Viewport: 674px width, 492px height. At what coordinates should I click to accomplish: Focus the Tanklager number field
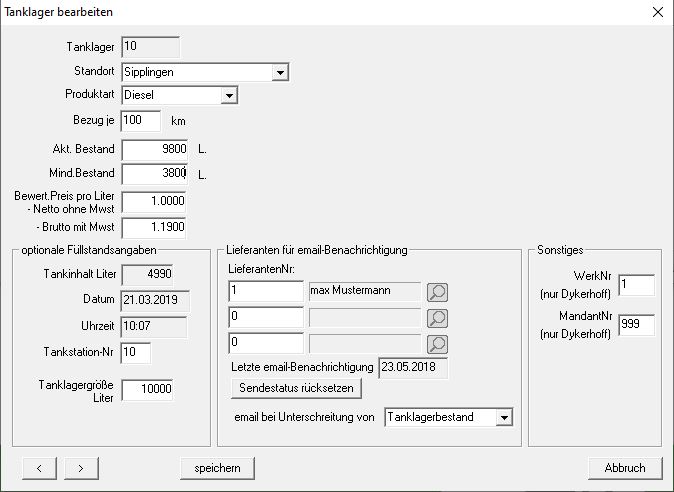click(x=150, y=47)
